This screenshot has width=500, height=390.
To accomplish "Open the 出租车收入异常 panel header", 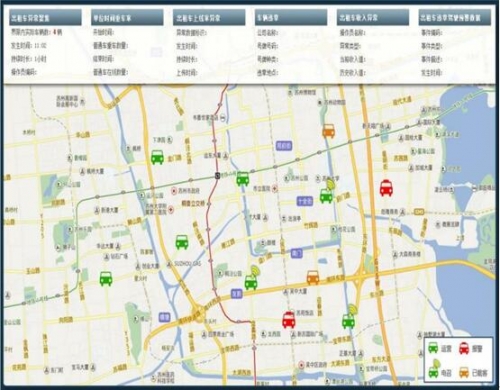I will (373, 17).
